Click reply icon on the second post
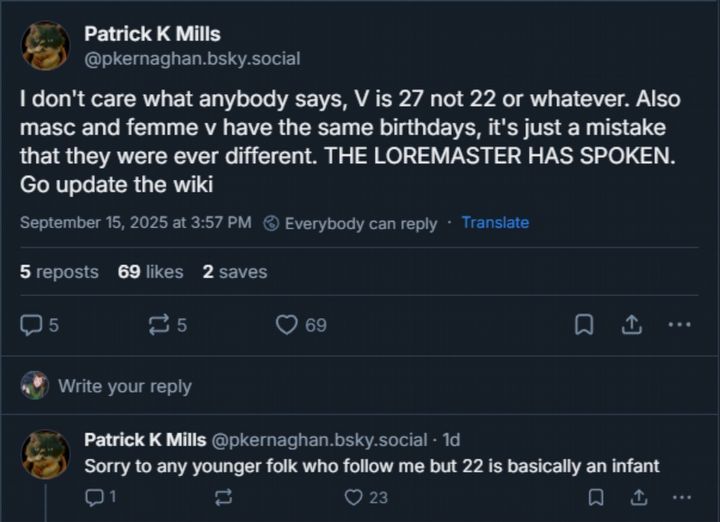Screen dimensions: 720x522 coord(96,497)
